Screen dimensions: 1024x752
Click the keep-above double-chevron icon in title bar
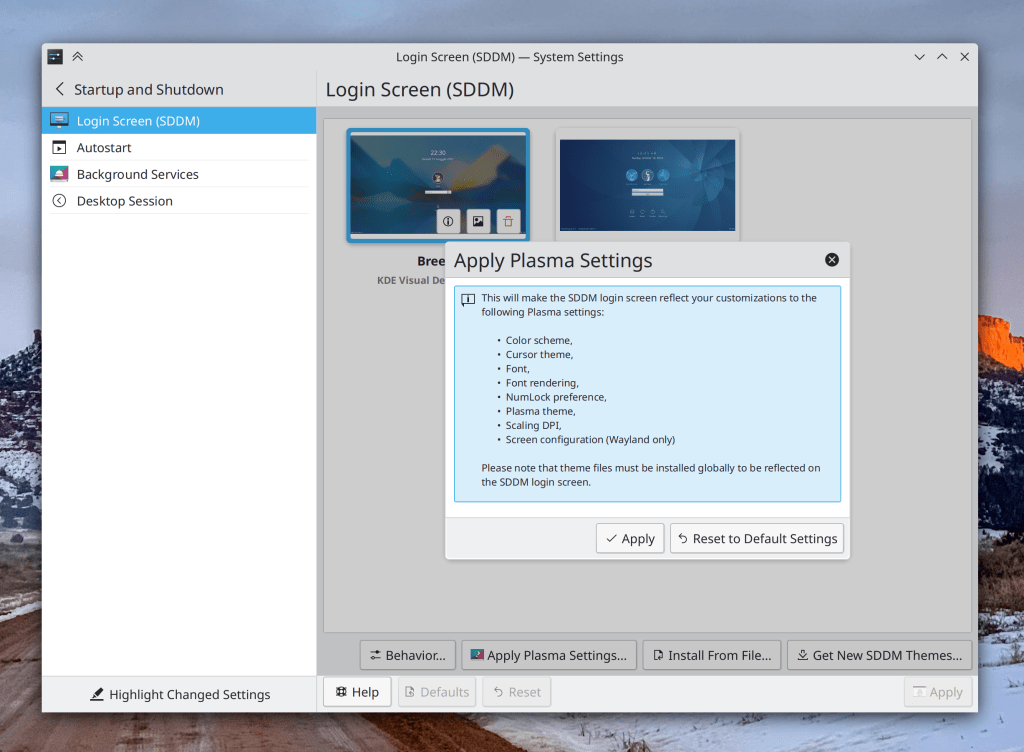78,57
